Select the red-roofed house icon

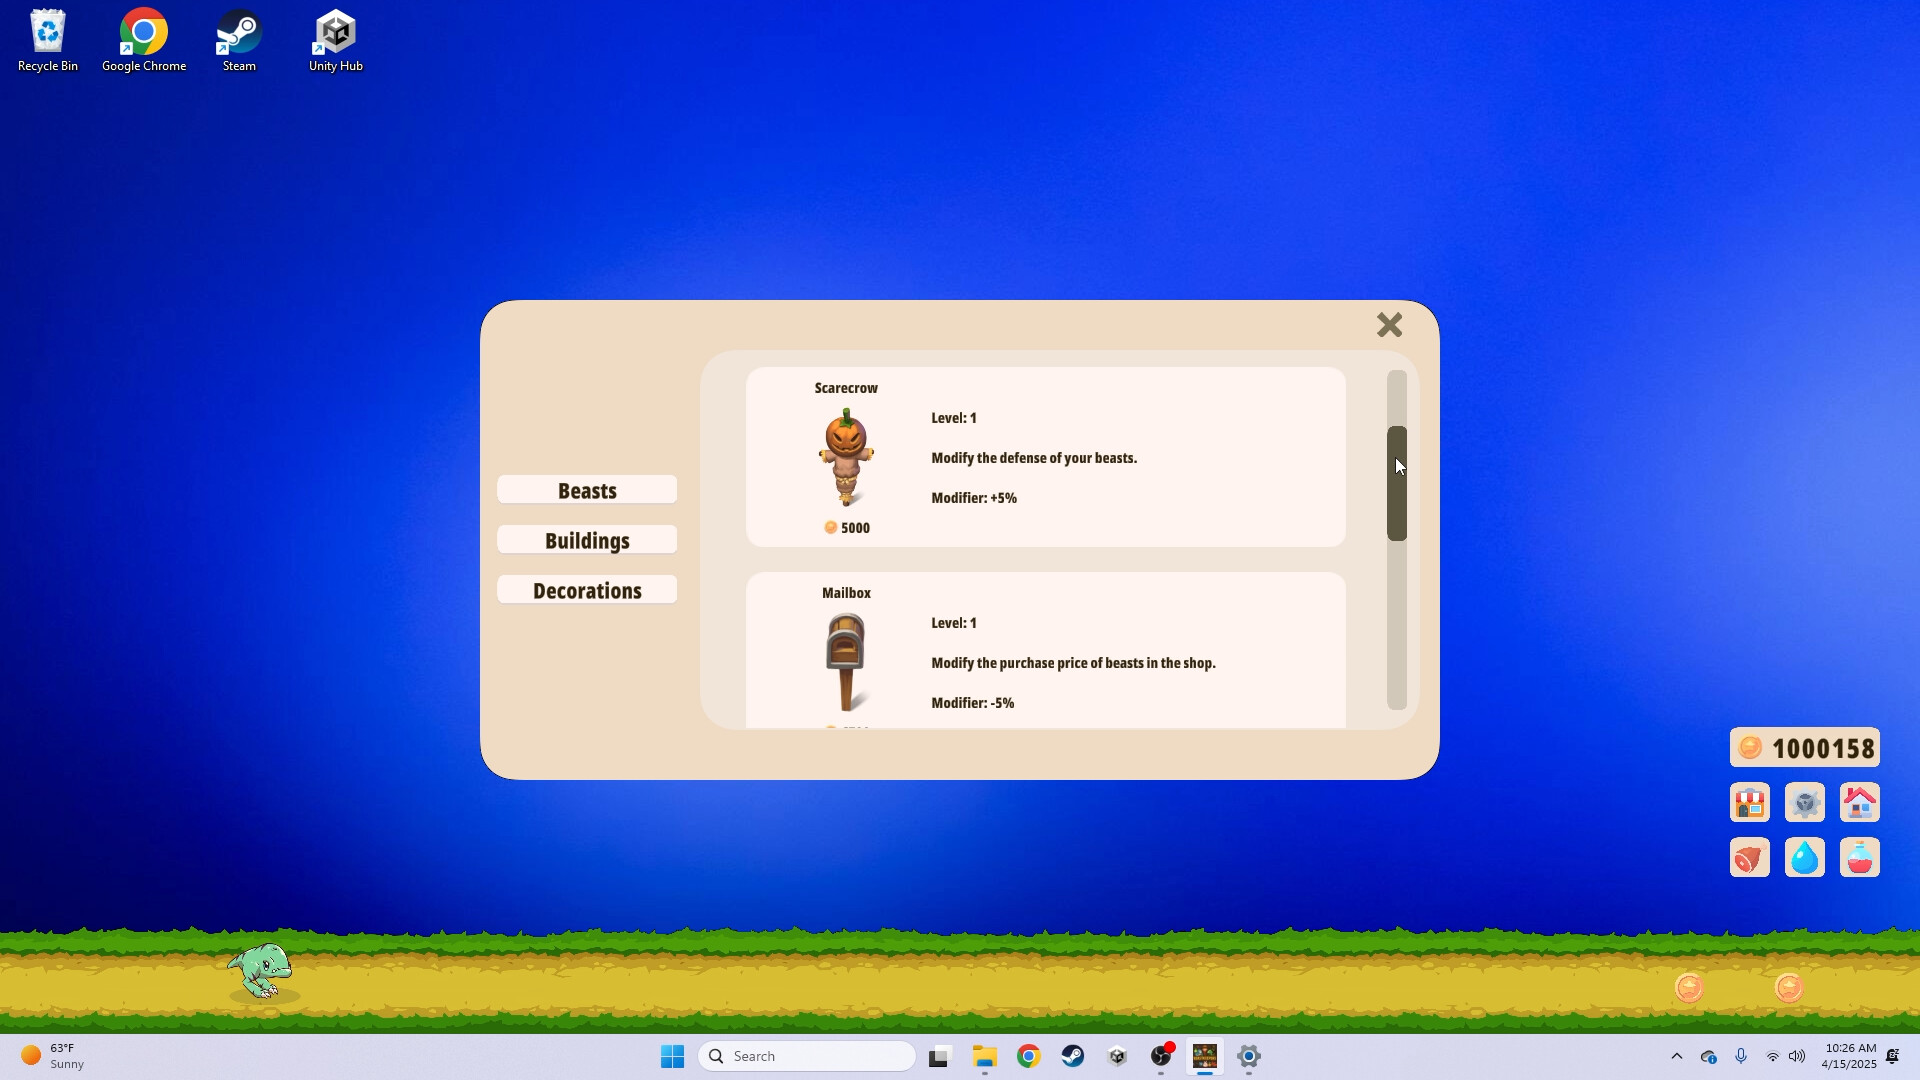[1860, 802]
